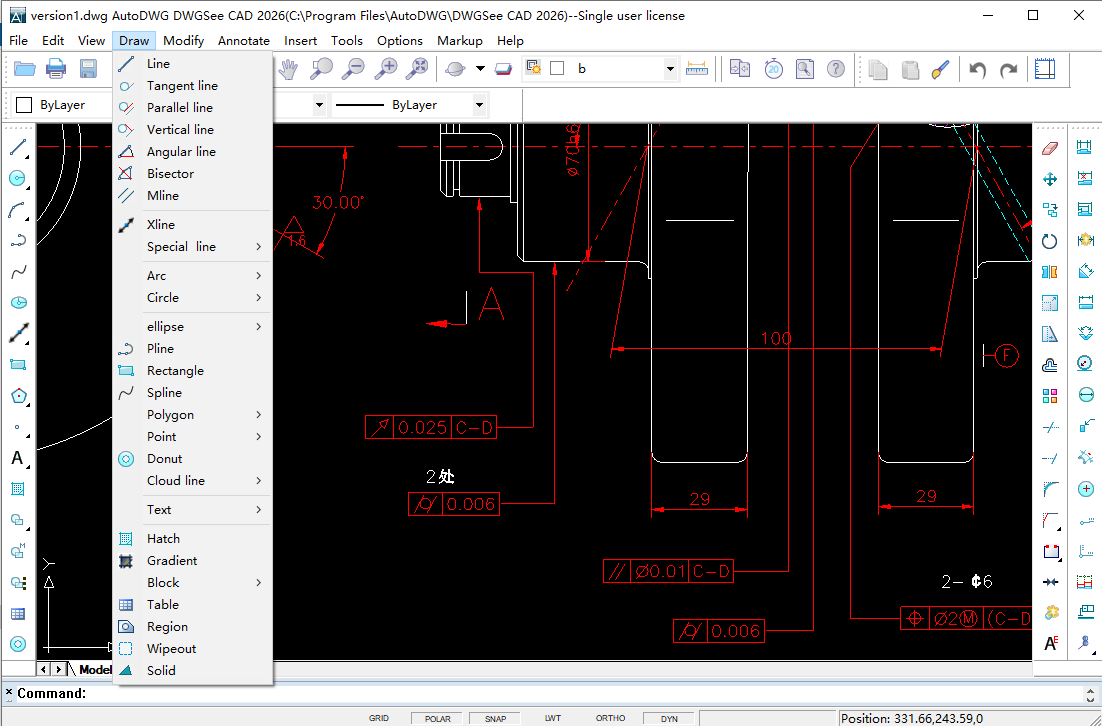Open the ByLayer linetype dropdown
This screenshot has width=1102, height=726.
point(479,105)
